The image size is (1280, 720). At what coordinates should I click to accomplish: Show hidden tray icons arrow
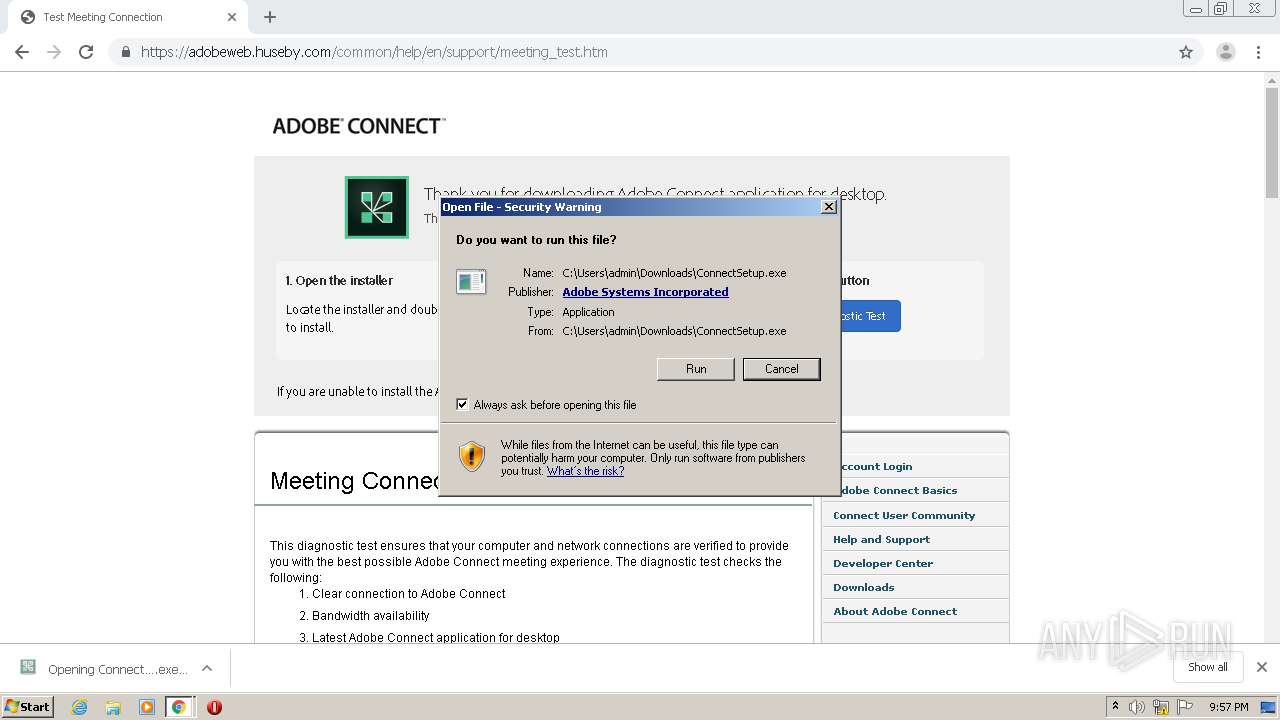(x=1115, y=706)
